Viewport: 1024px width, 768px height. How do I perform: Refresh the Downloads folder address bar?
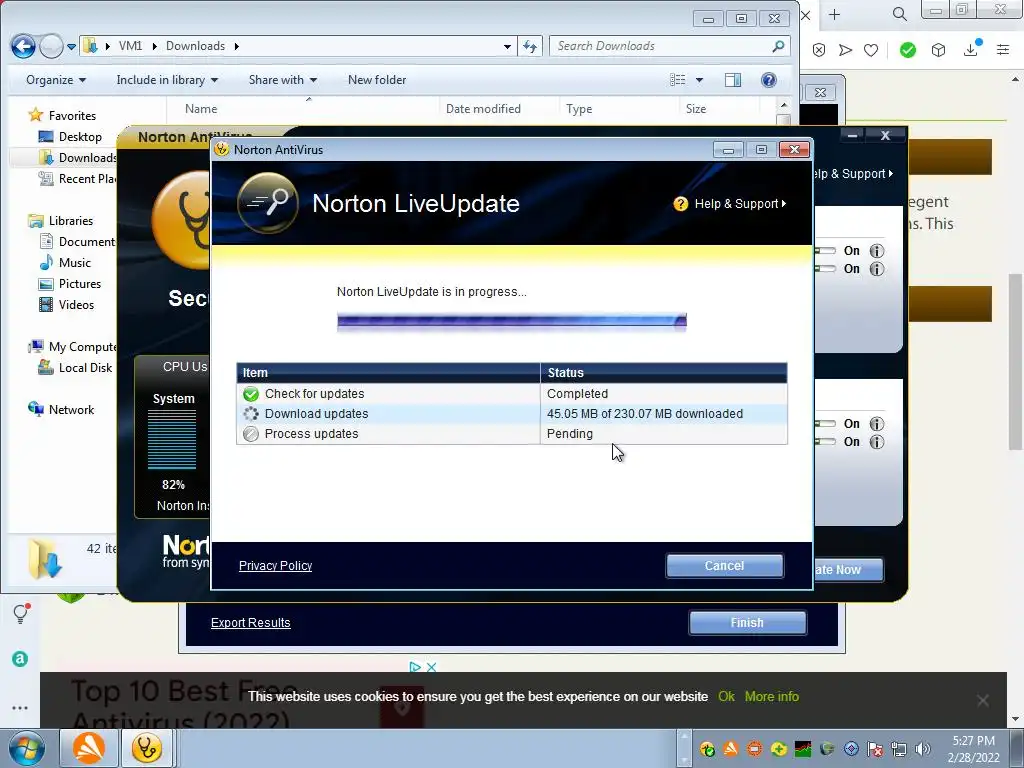[530, 46]
